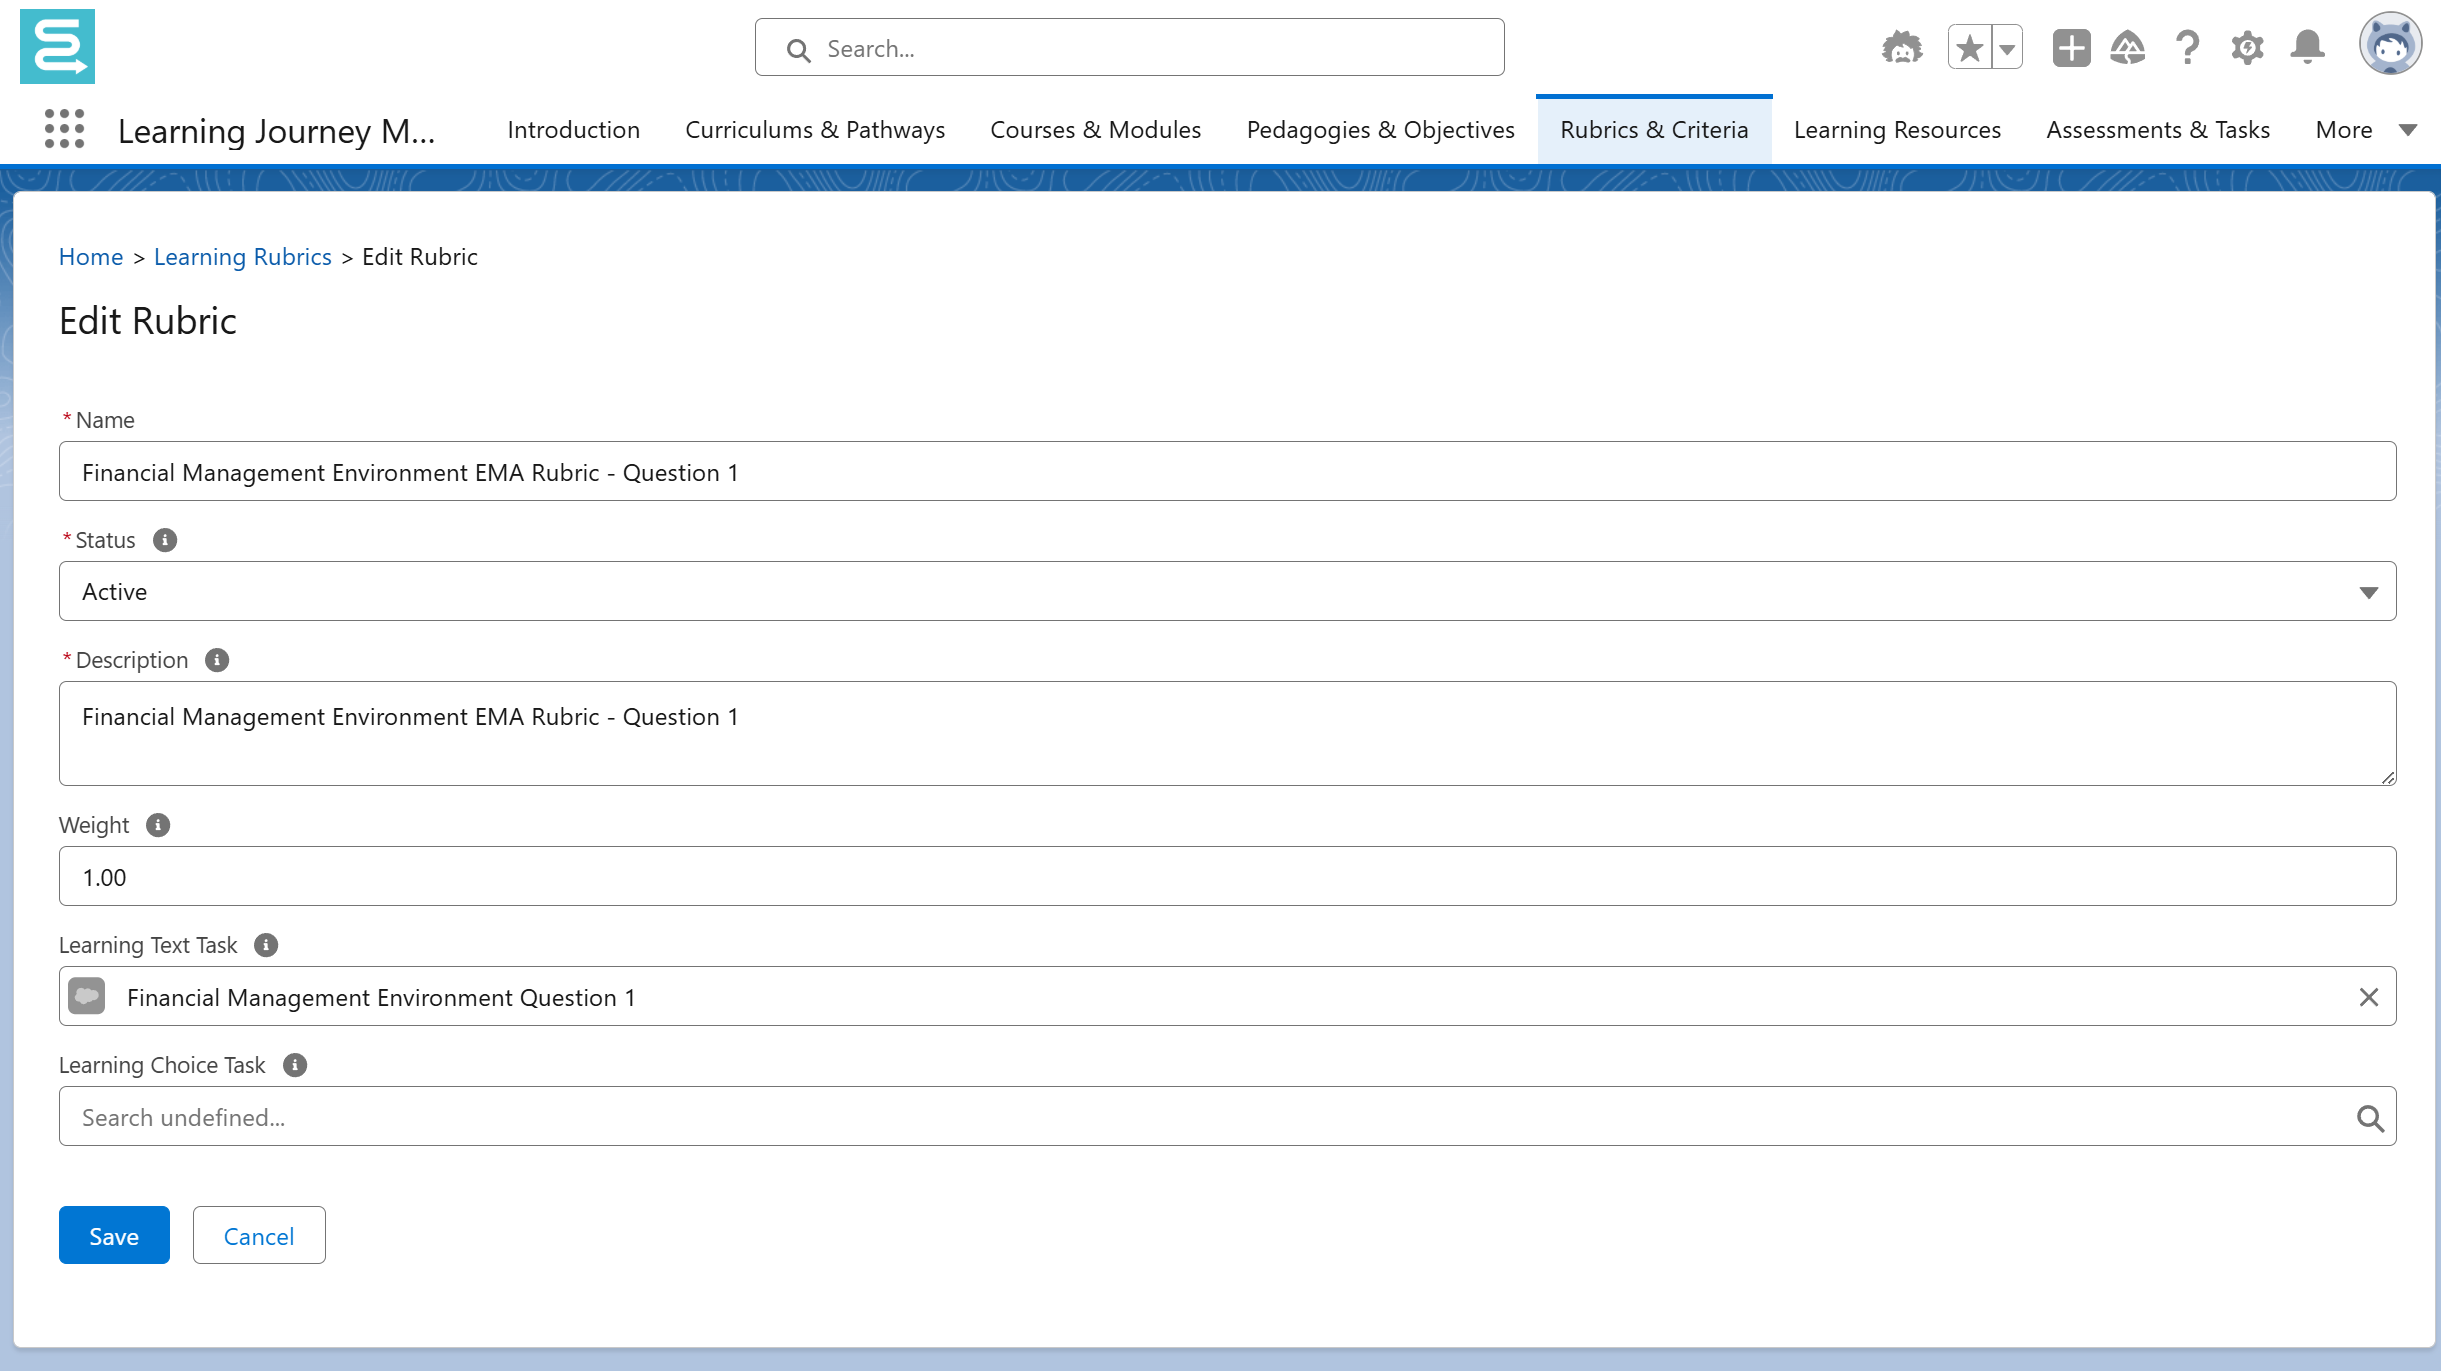Open the Setup gear icon

pyautogui.click(x=2247, y=47)
